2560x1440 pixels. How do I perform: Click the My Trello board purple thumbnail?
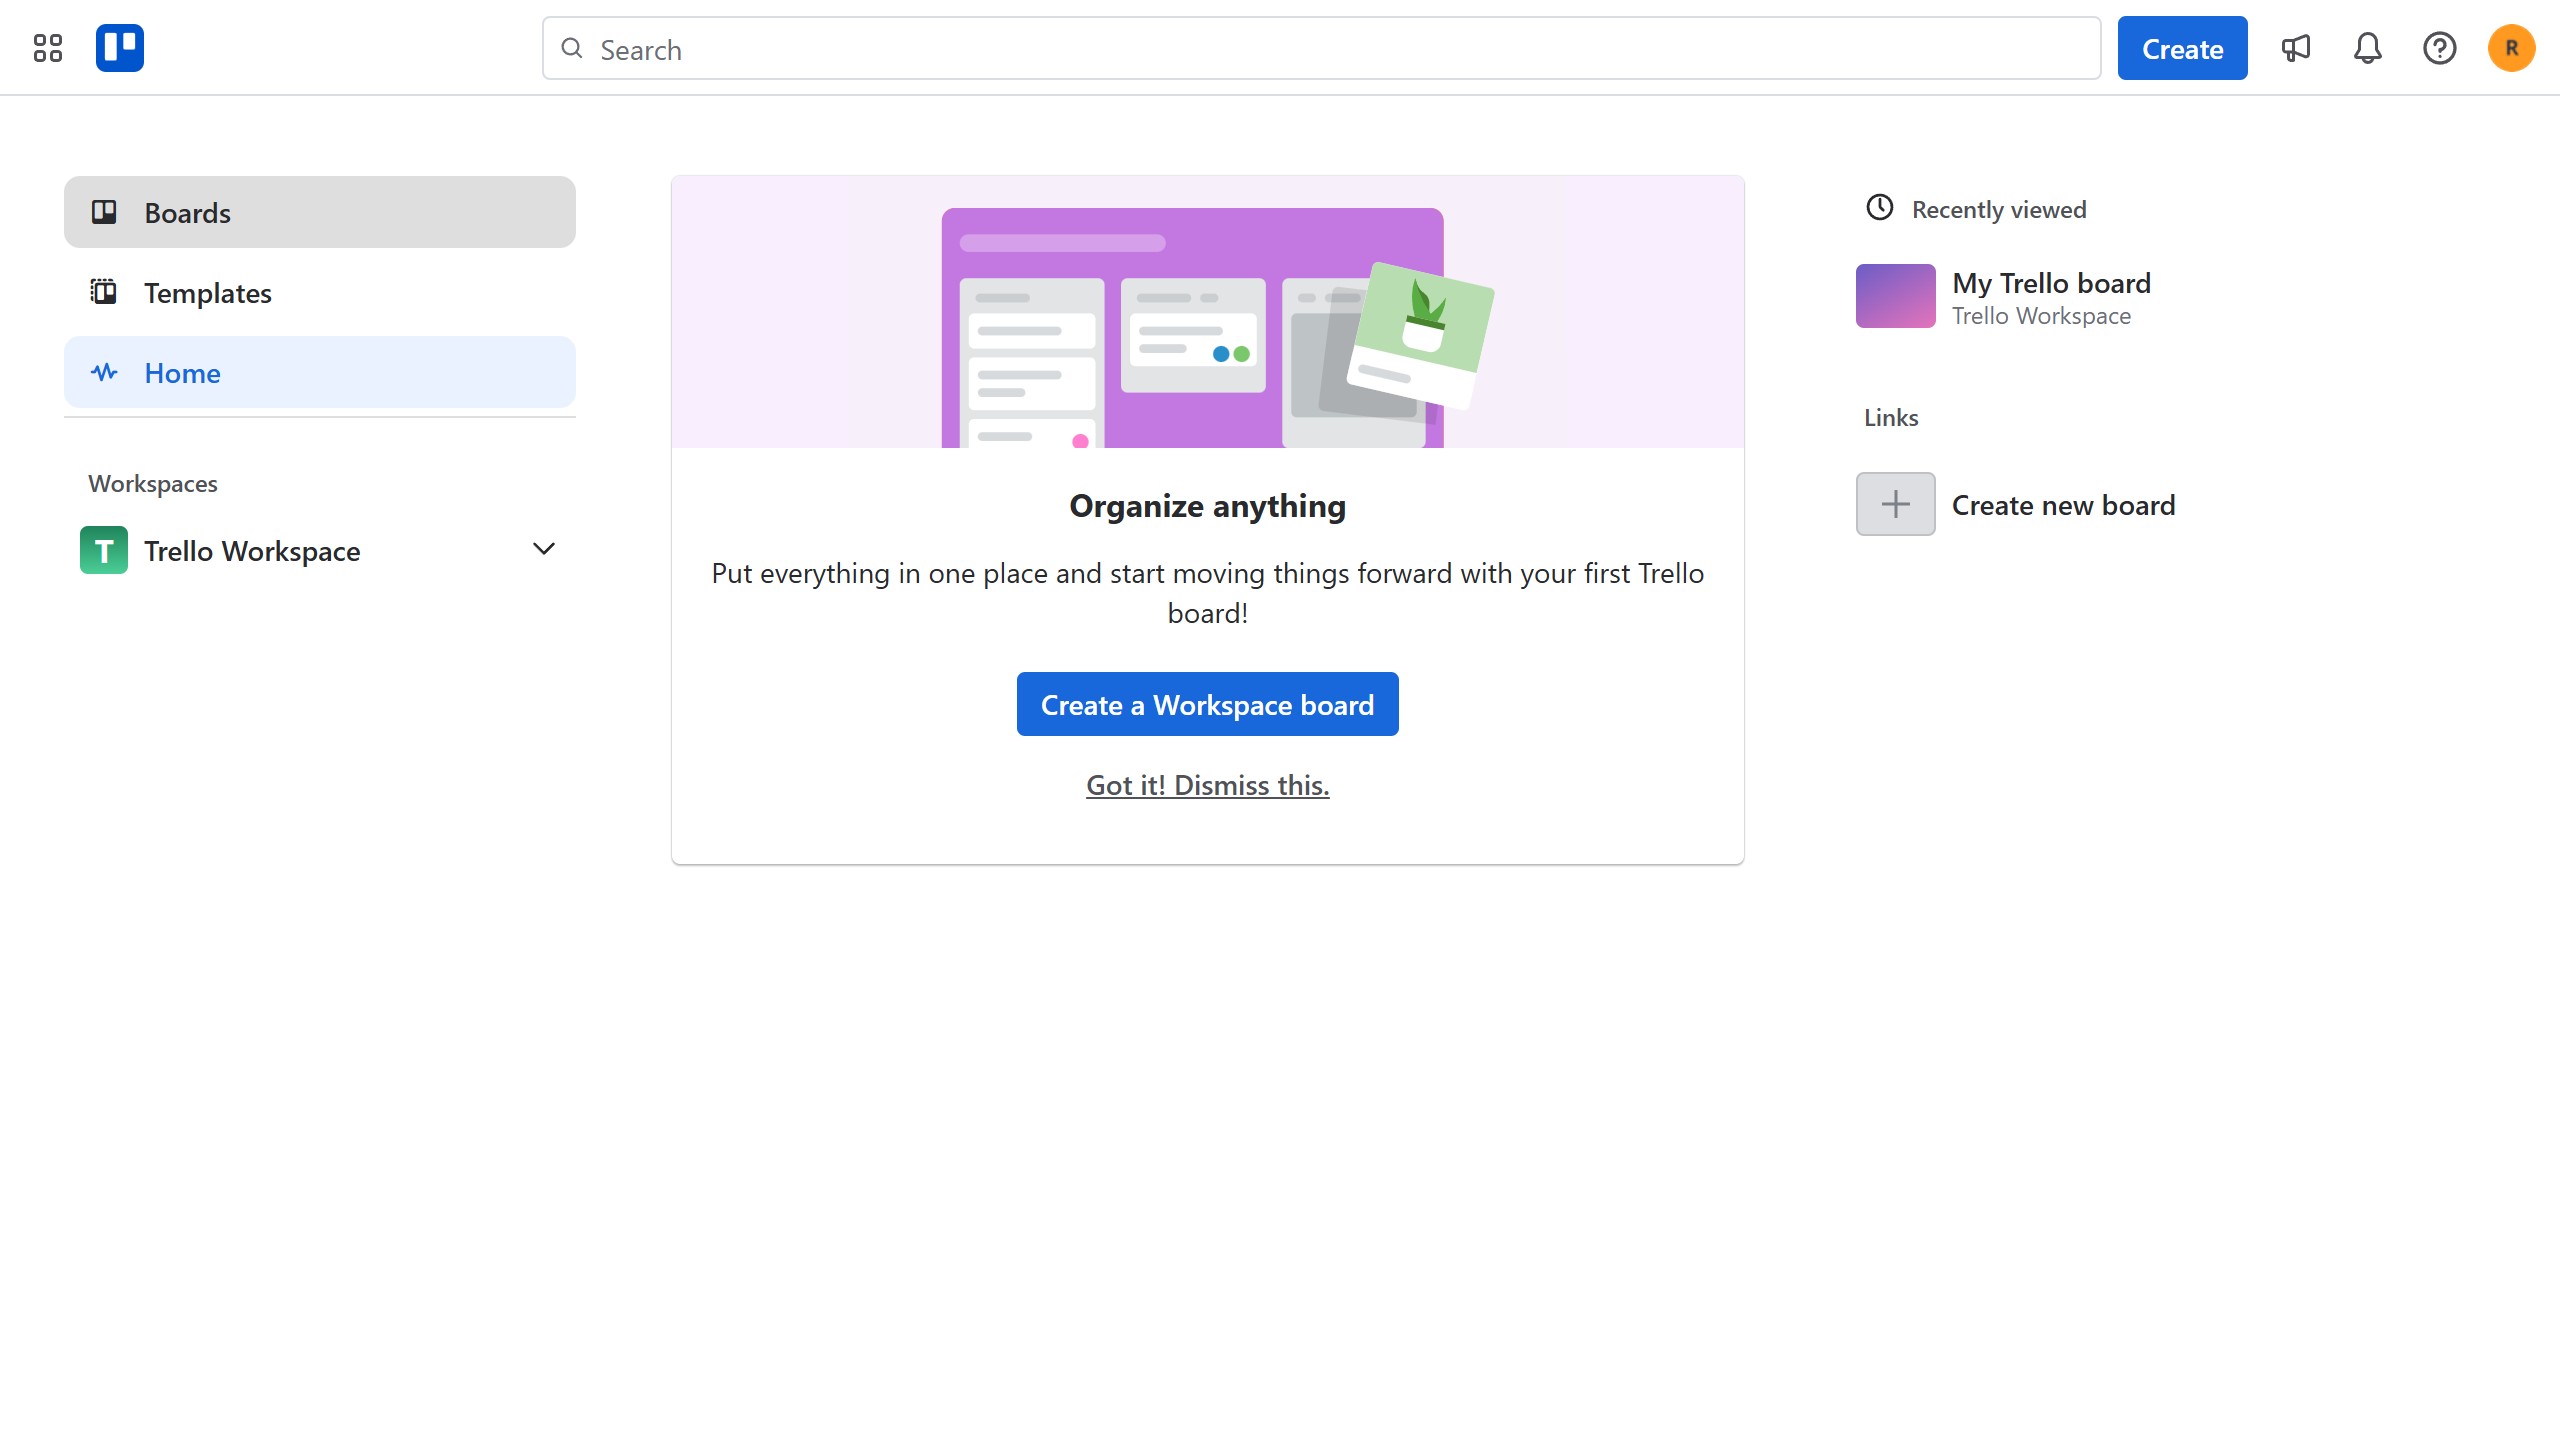[1896, 296]
